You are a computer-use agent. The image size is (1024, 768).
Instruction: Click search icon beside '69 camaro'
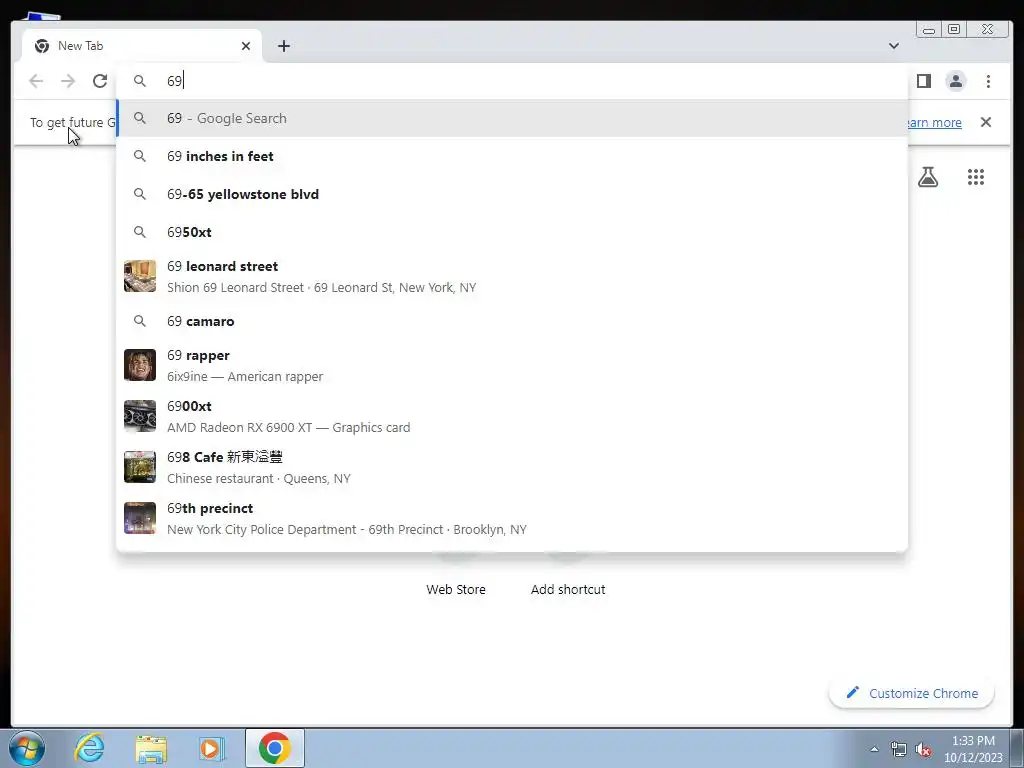139,321
